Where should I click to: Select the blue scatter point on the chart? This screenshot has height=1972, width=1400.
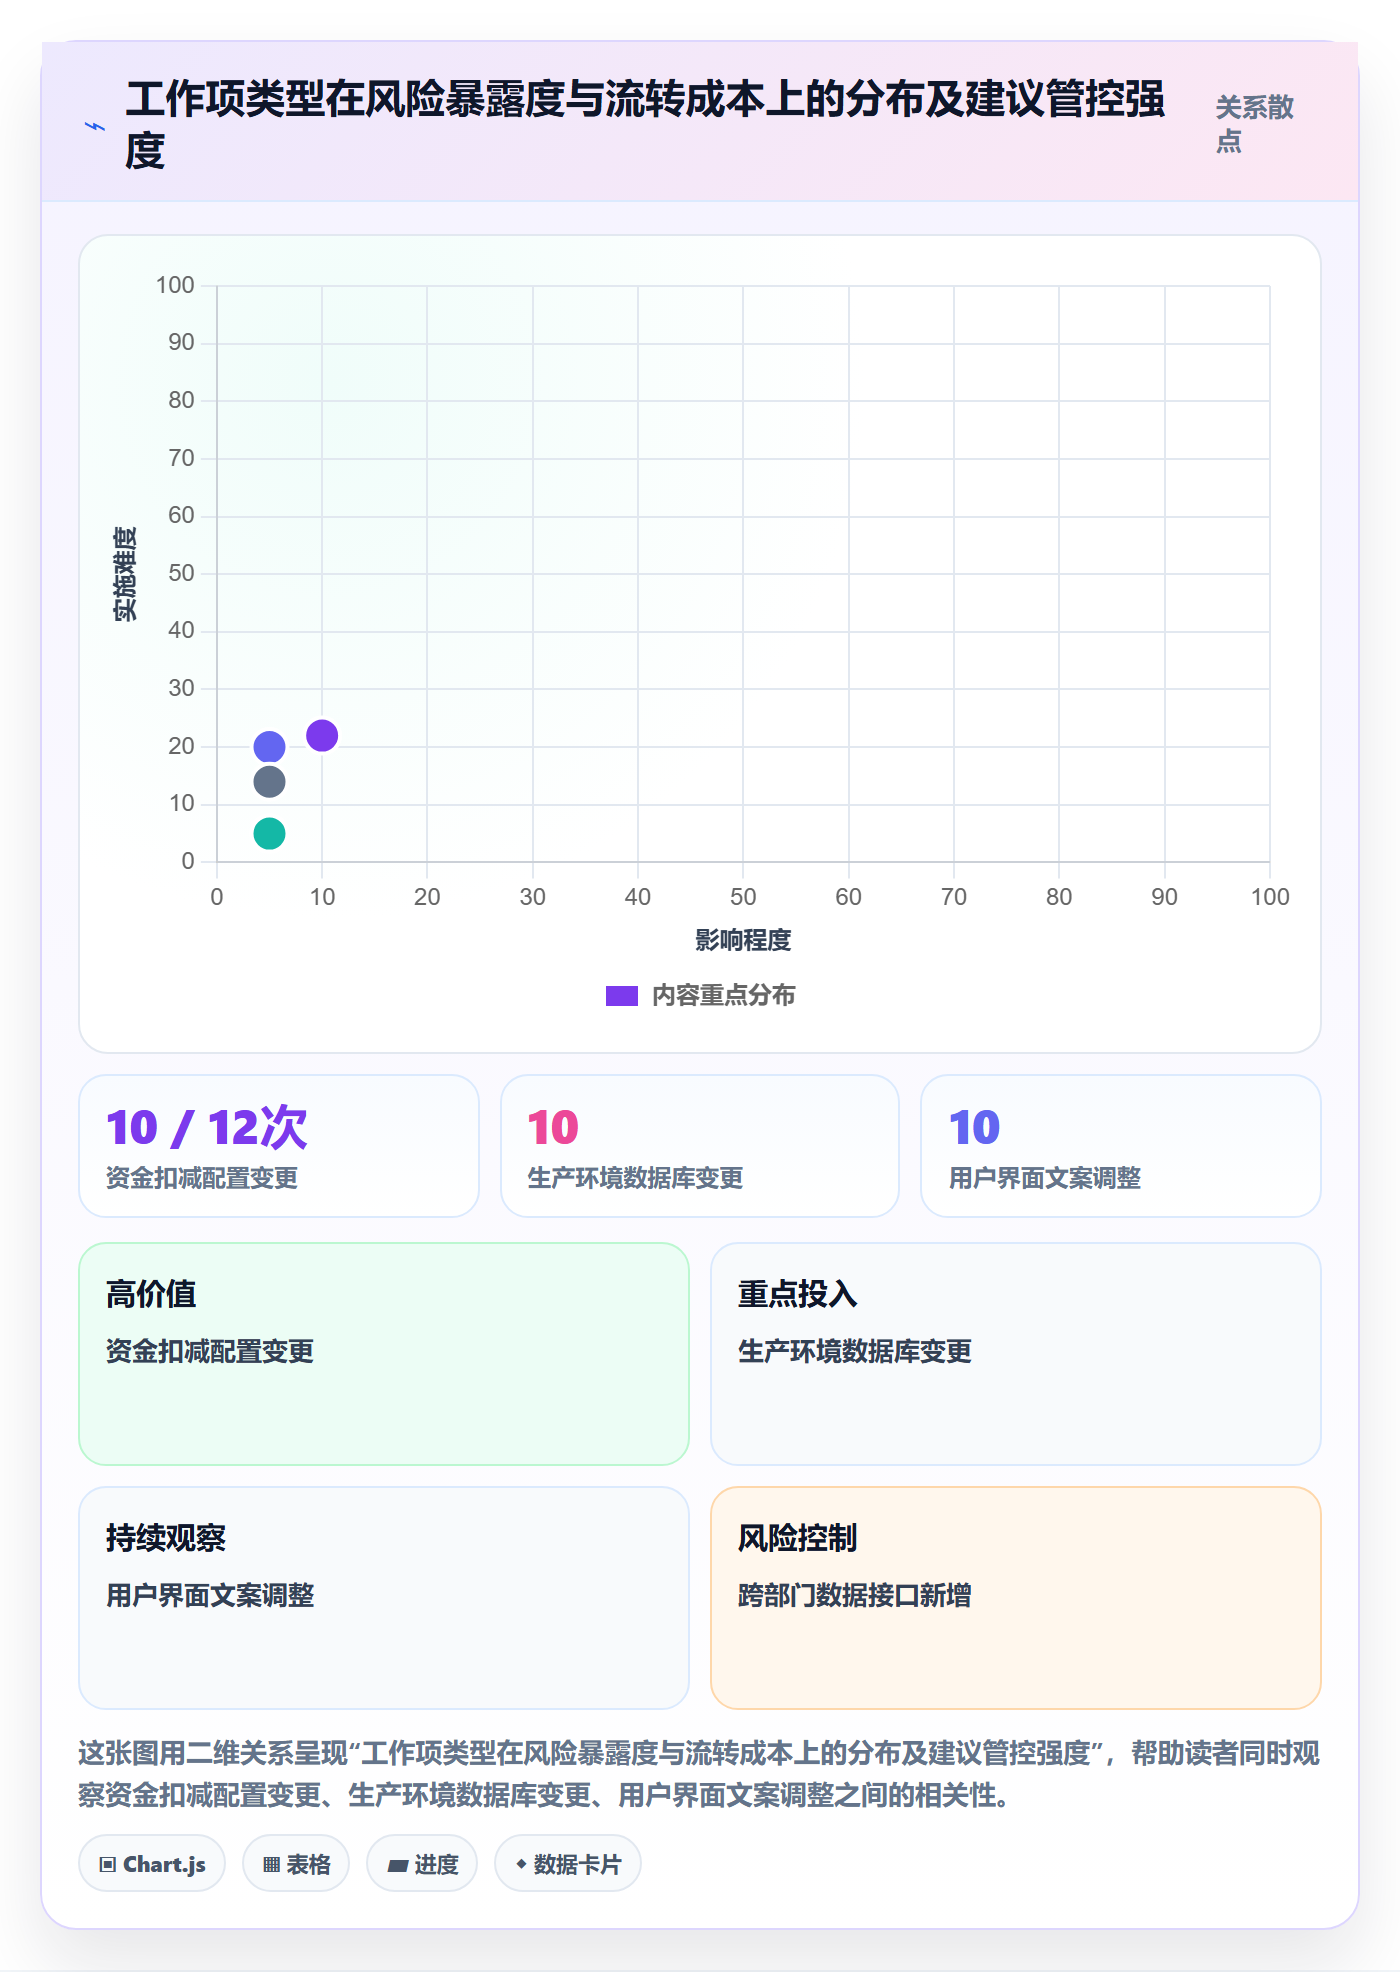269,747
